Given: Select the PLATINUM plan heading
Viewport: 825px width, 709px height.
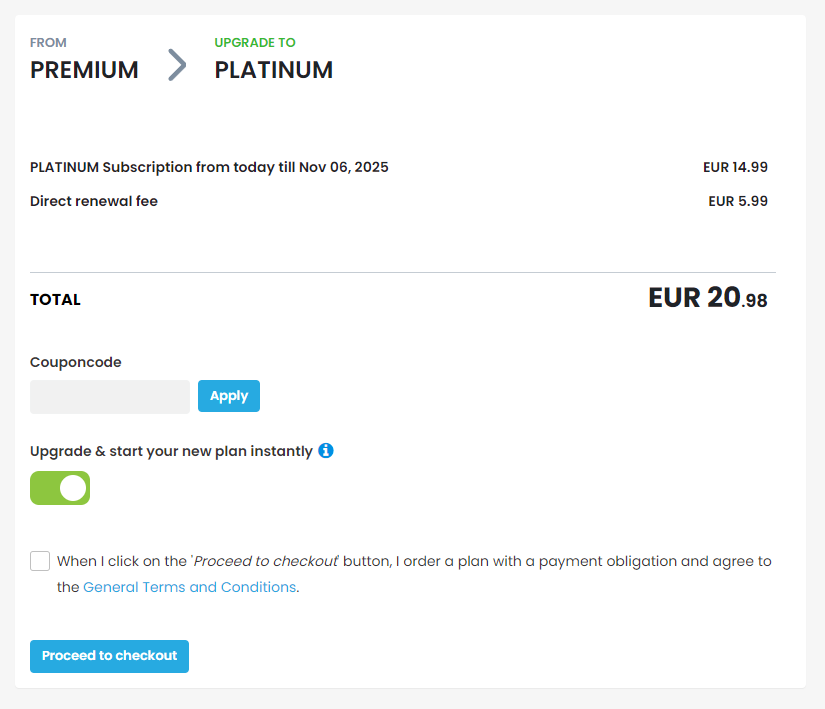Looking at the screenshot, I should tap(274, 70).
